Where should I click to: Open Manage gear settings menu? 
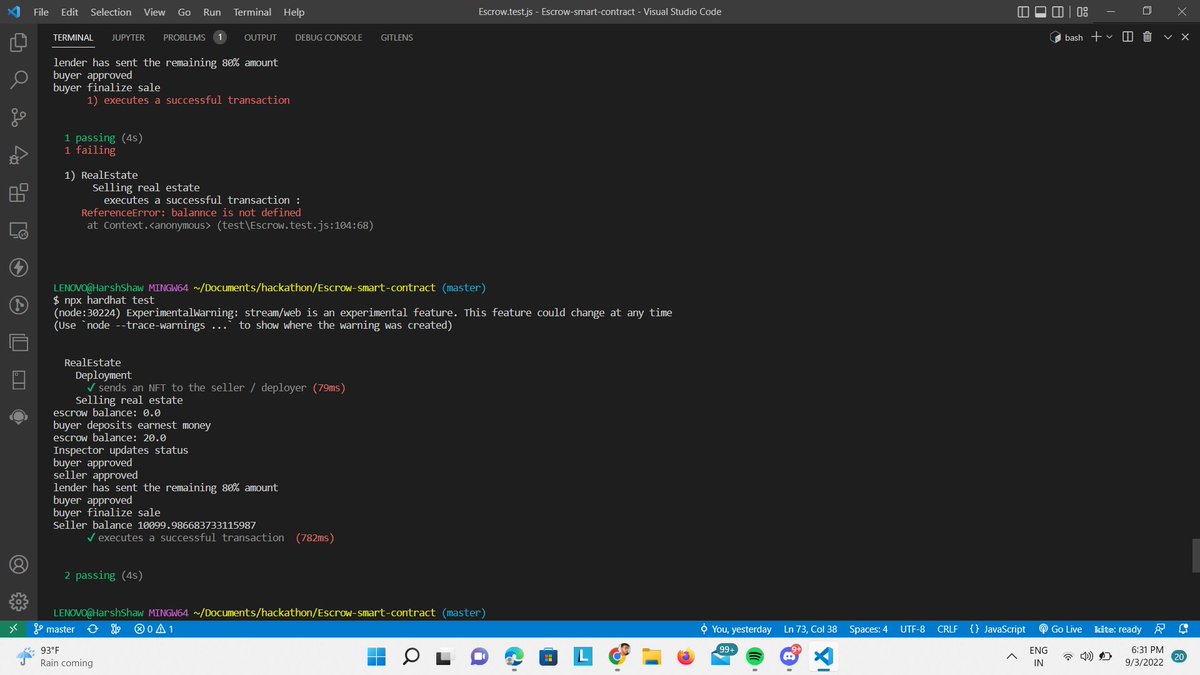point(18,601)
